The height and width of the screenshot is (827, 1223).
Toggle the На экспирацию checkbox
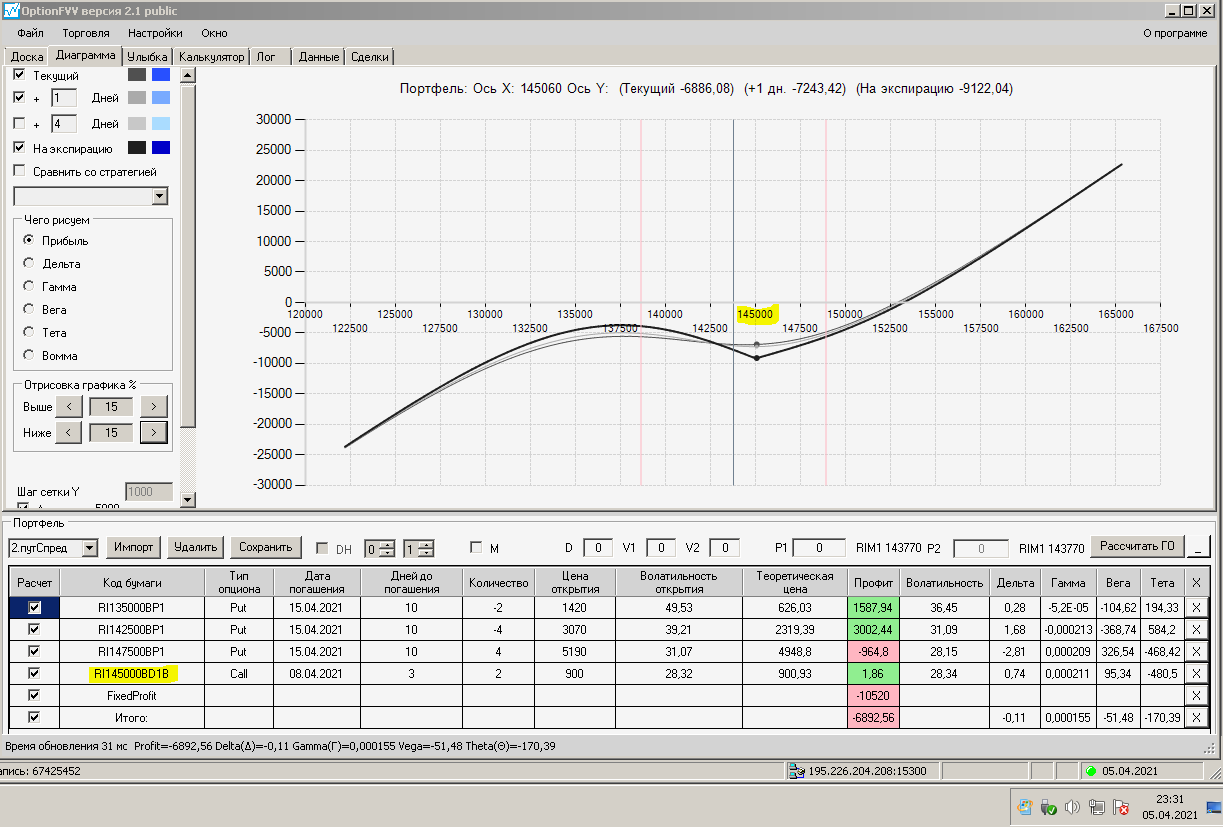pos(19,148)
